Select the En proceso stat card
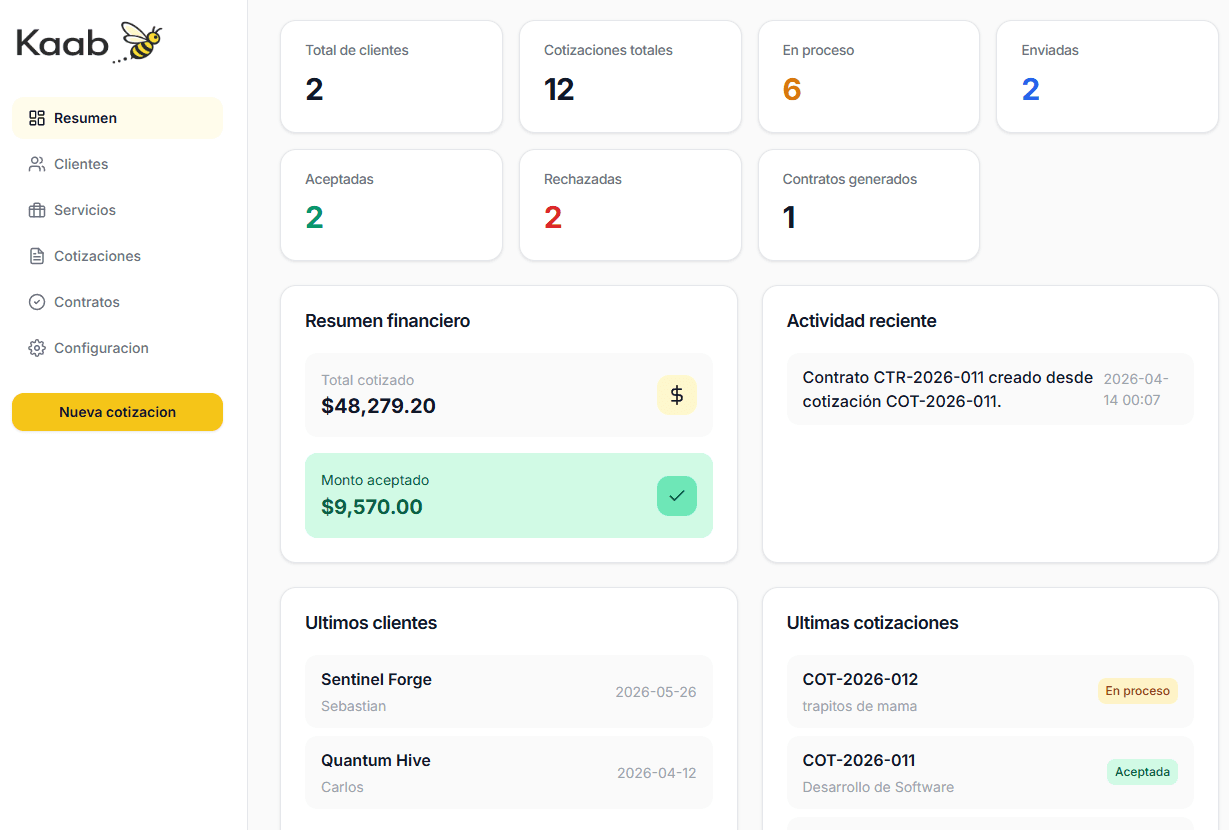 [x=869, y=76]
